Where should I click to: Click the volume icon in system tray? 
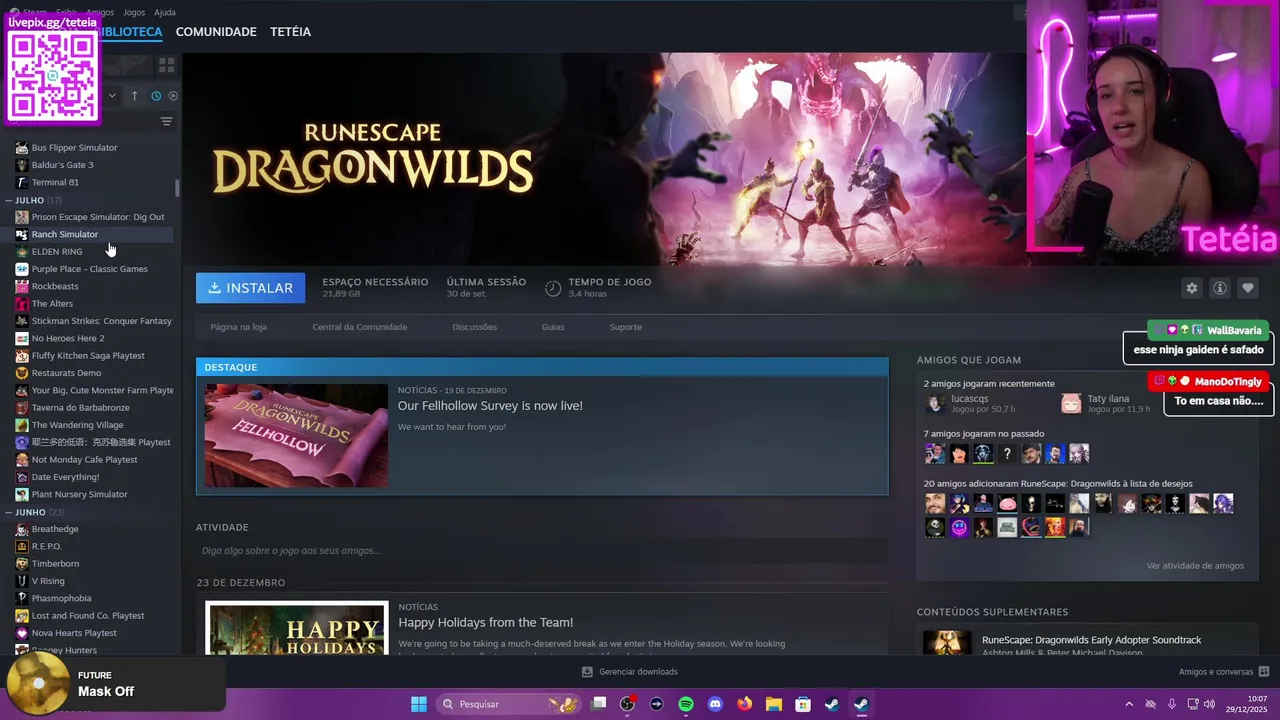(x=1209, y=704)
